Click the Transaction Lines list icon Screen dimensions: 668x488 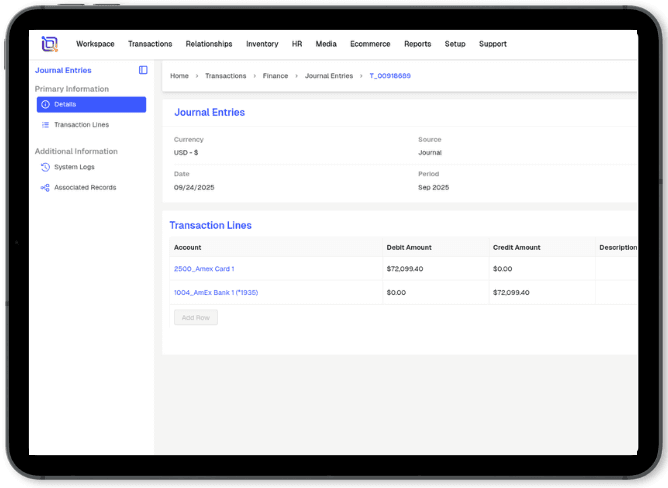45,125
